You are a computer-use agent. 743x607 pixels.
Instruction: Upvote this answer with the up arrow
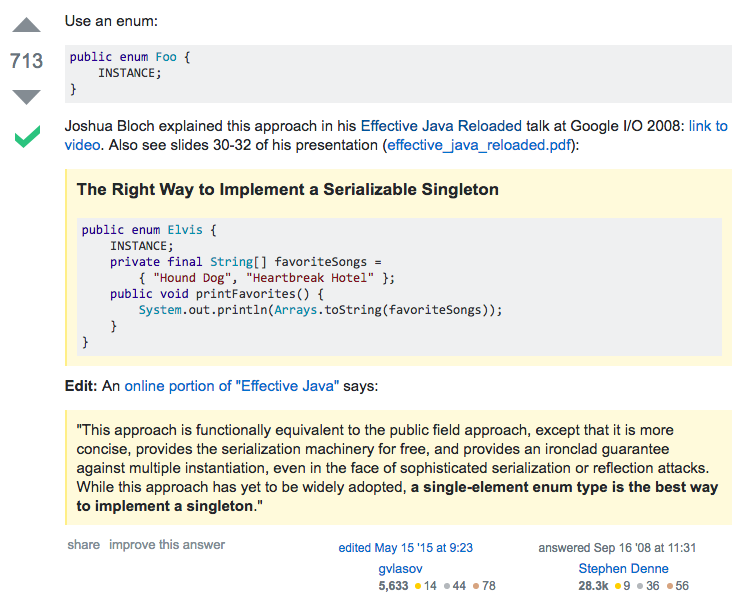click(27, 26)
